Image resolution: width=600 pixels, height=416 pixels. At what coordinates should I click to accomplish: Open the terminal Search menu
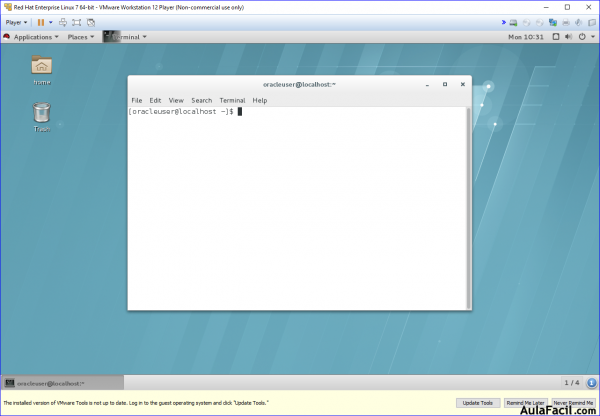pyautogui.click(x=202, y=100)
